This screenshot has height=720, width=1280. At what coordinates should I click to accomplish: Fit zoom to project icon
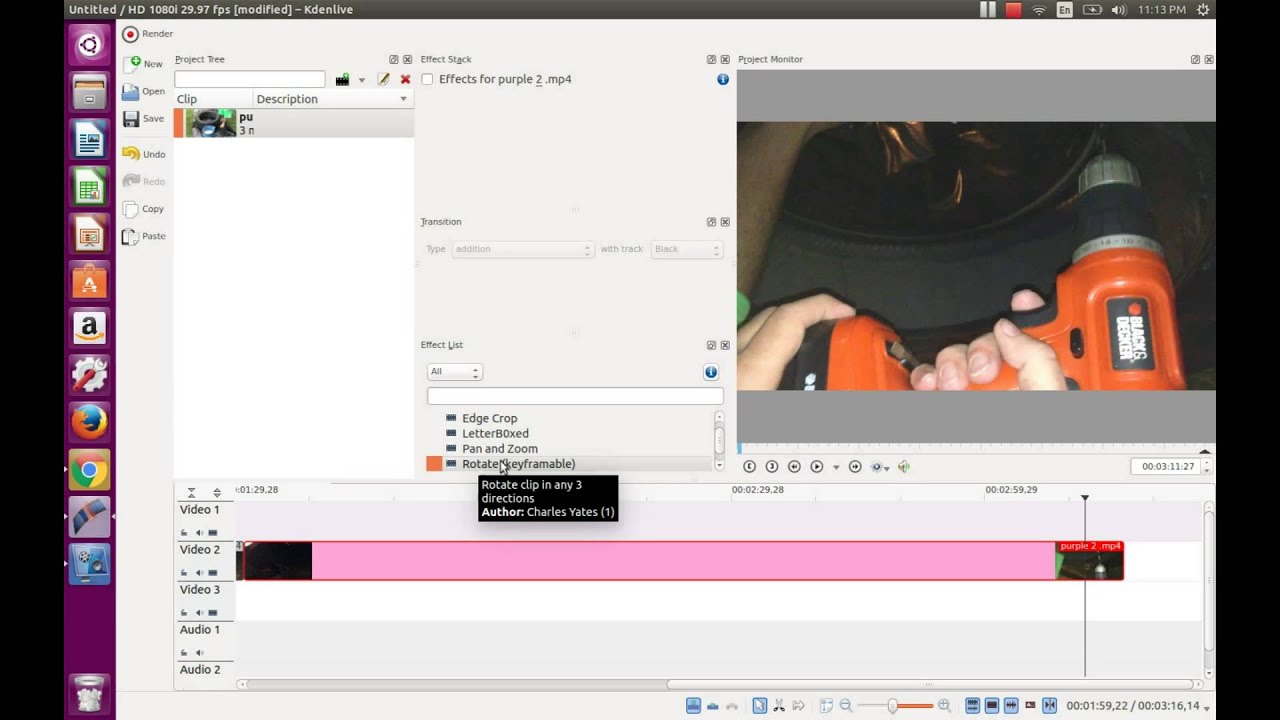click(x=826, y=706)
